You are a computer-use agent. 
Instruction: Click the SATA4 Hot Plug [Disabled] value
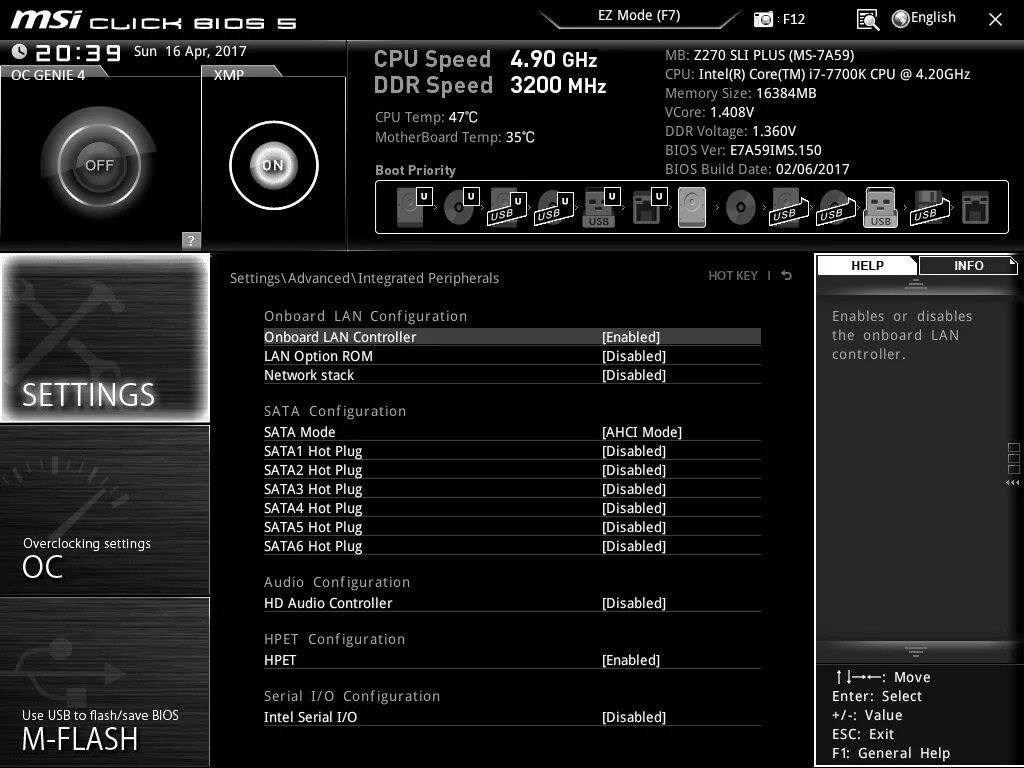click(x=633, y=508)
